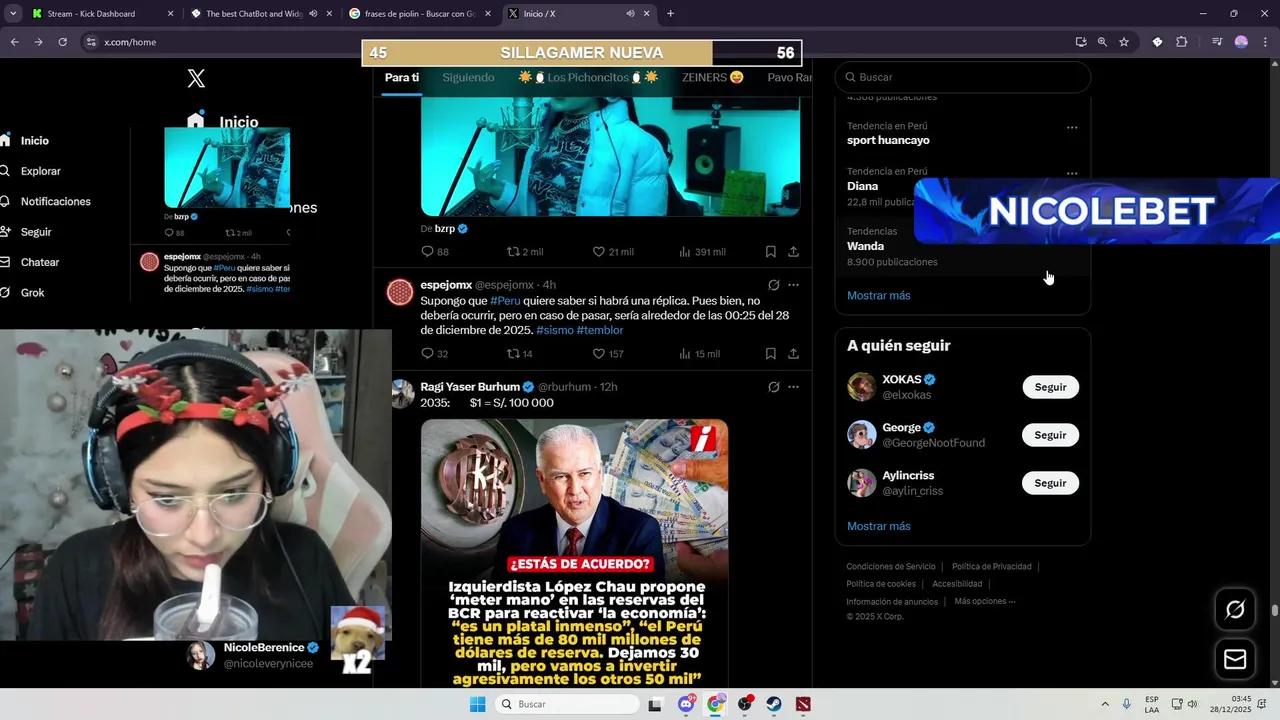This screenshot has width=1280, height=720.
Task: Open a new browser tab
Action: point(670,14)
